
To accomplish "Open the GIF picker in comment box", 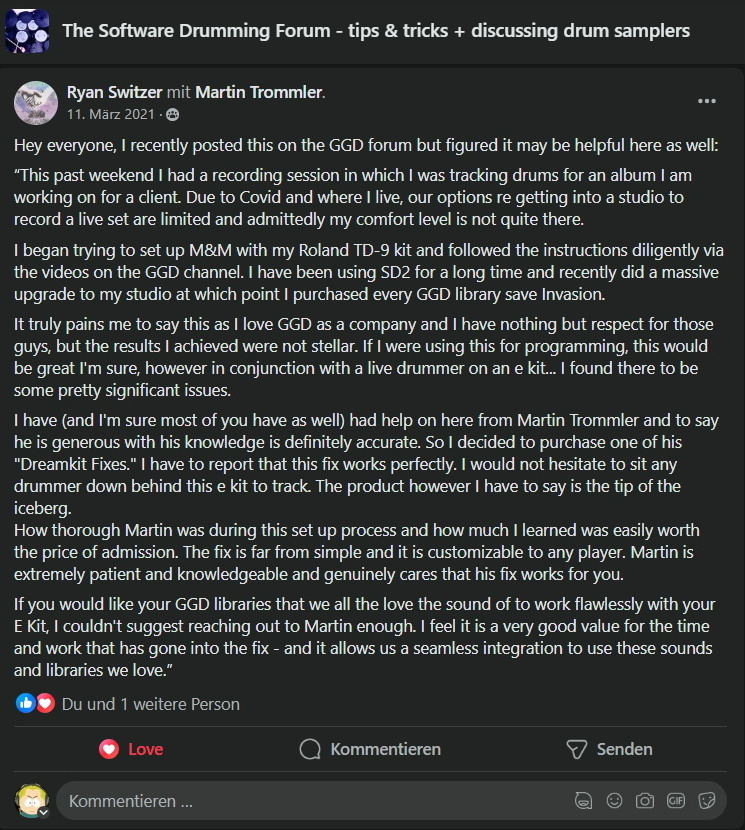I will [676, 801].
